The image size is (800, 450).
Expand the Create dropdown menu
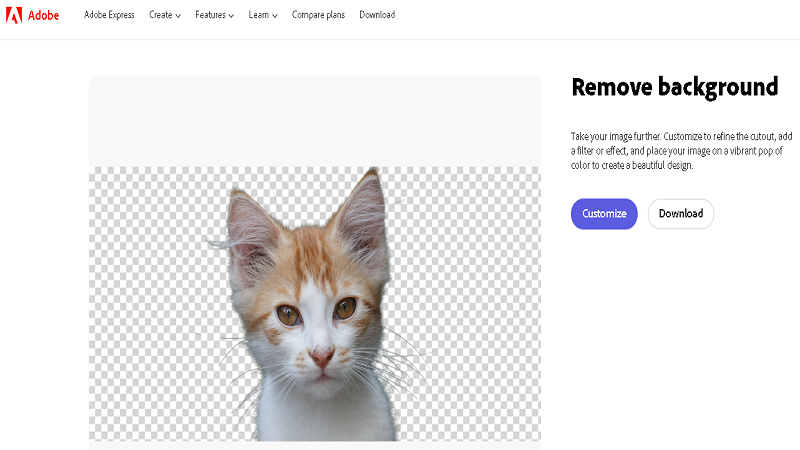pos(165,15)
